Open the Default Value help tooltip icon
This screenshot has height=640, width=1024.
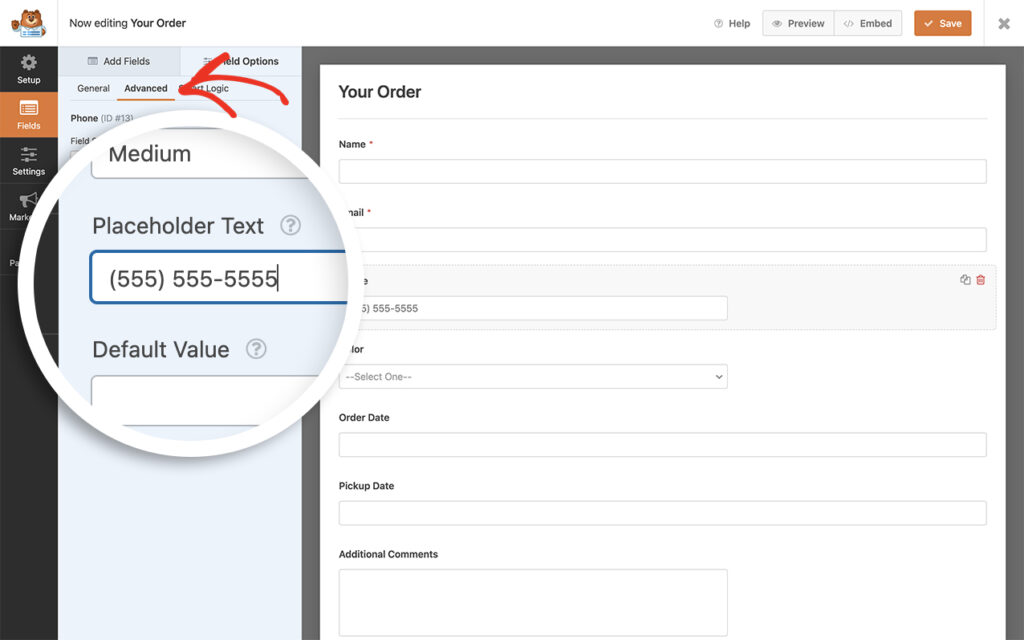click(x=258, y=350)
